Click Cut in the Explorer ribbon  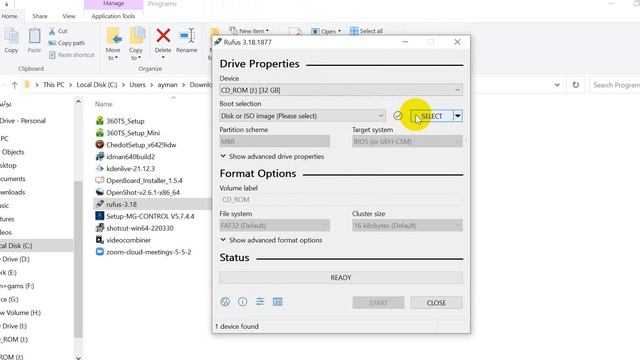click(x=58, y=31)
